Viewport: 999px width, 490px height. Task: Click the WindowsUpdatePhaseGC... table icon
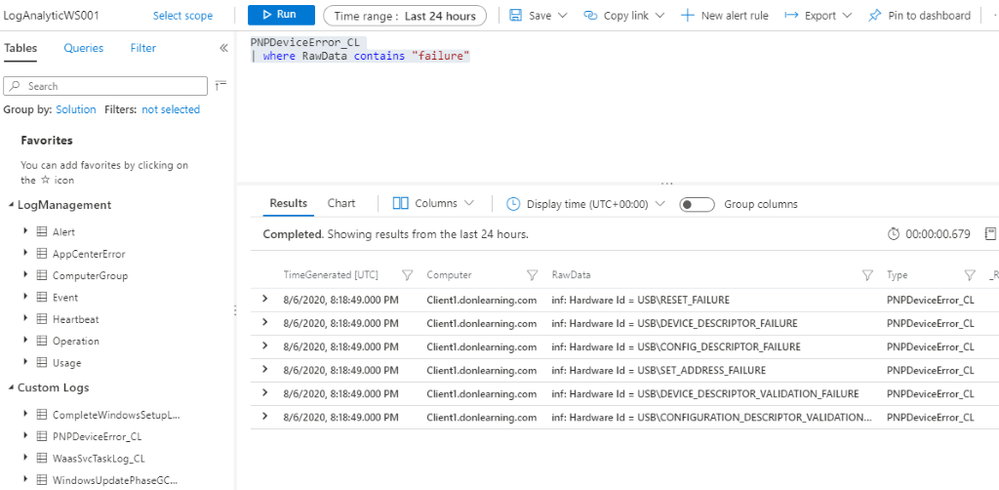tap(42, 480)
